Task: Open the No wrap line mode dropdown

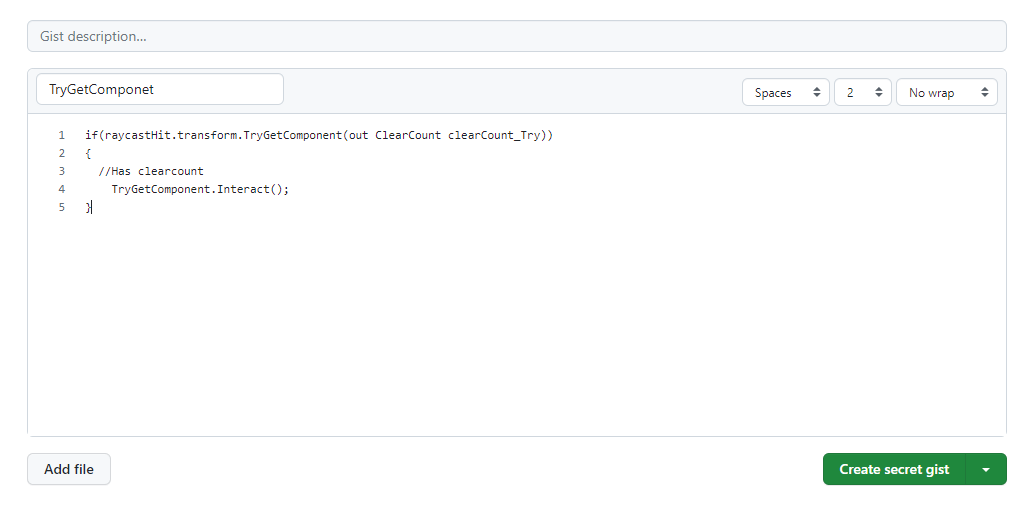Action: (x=947, y=92)
